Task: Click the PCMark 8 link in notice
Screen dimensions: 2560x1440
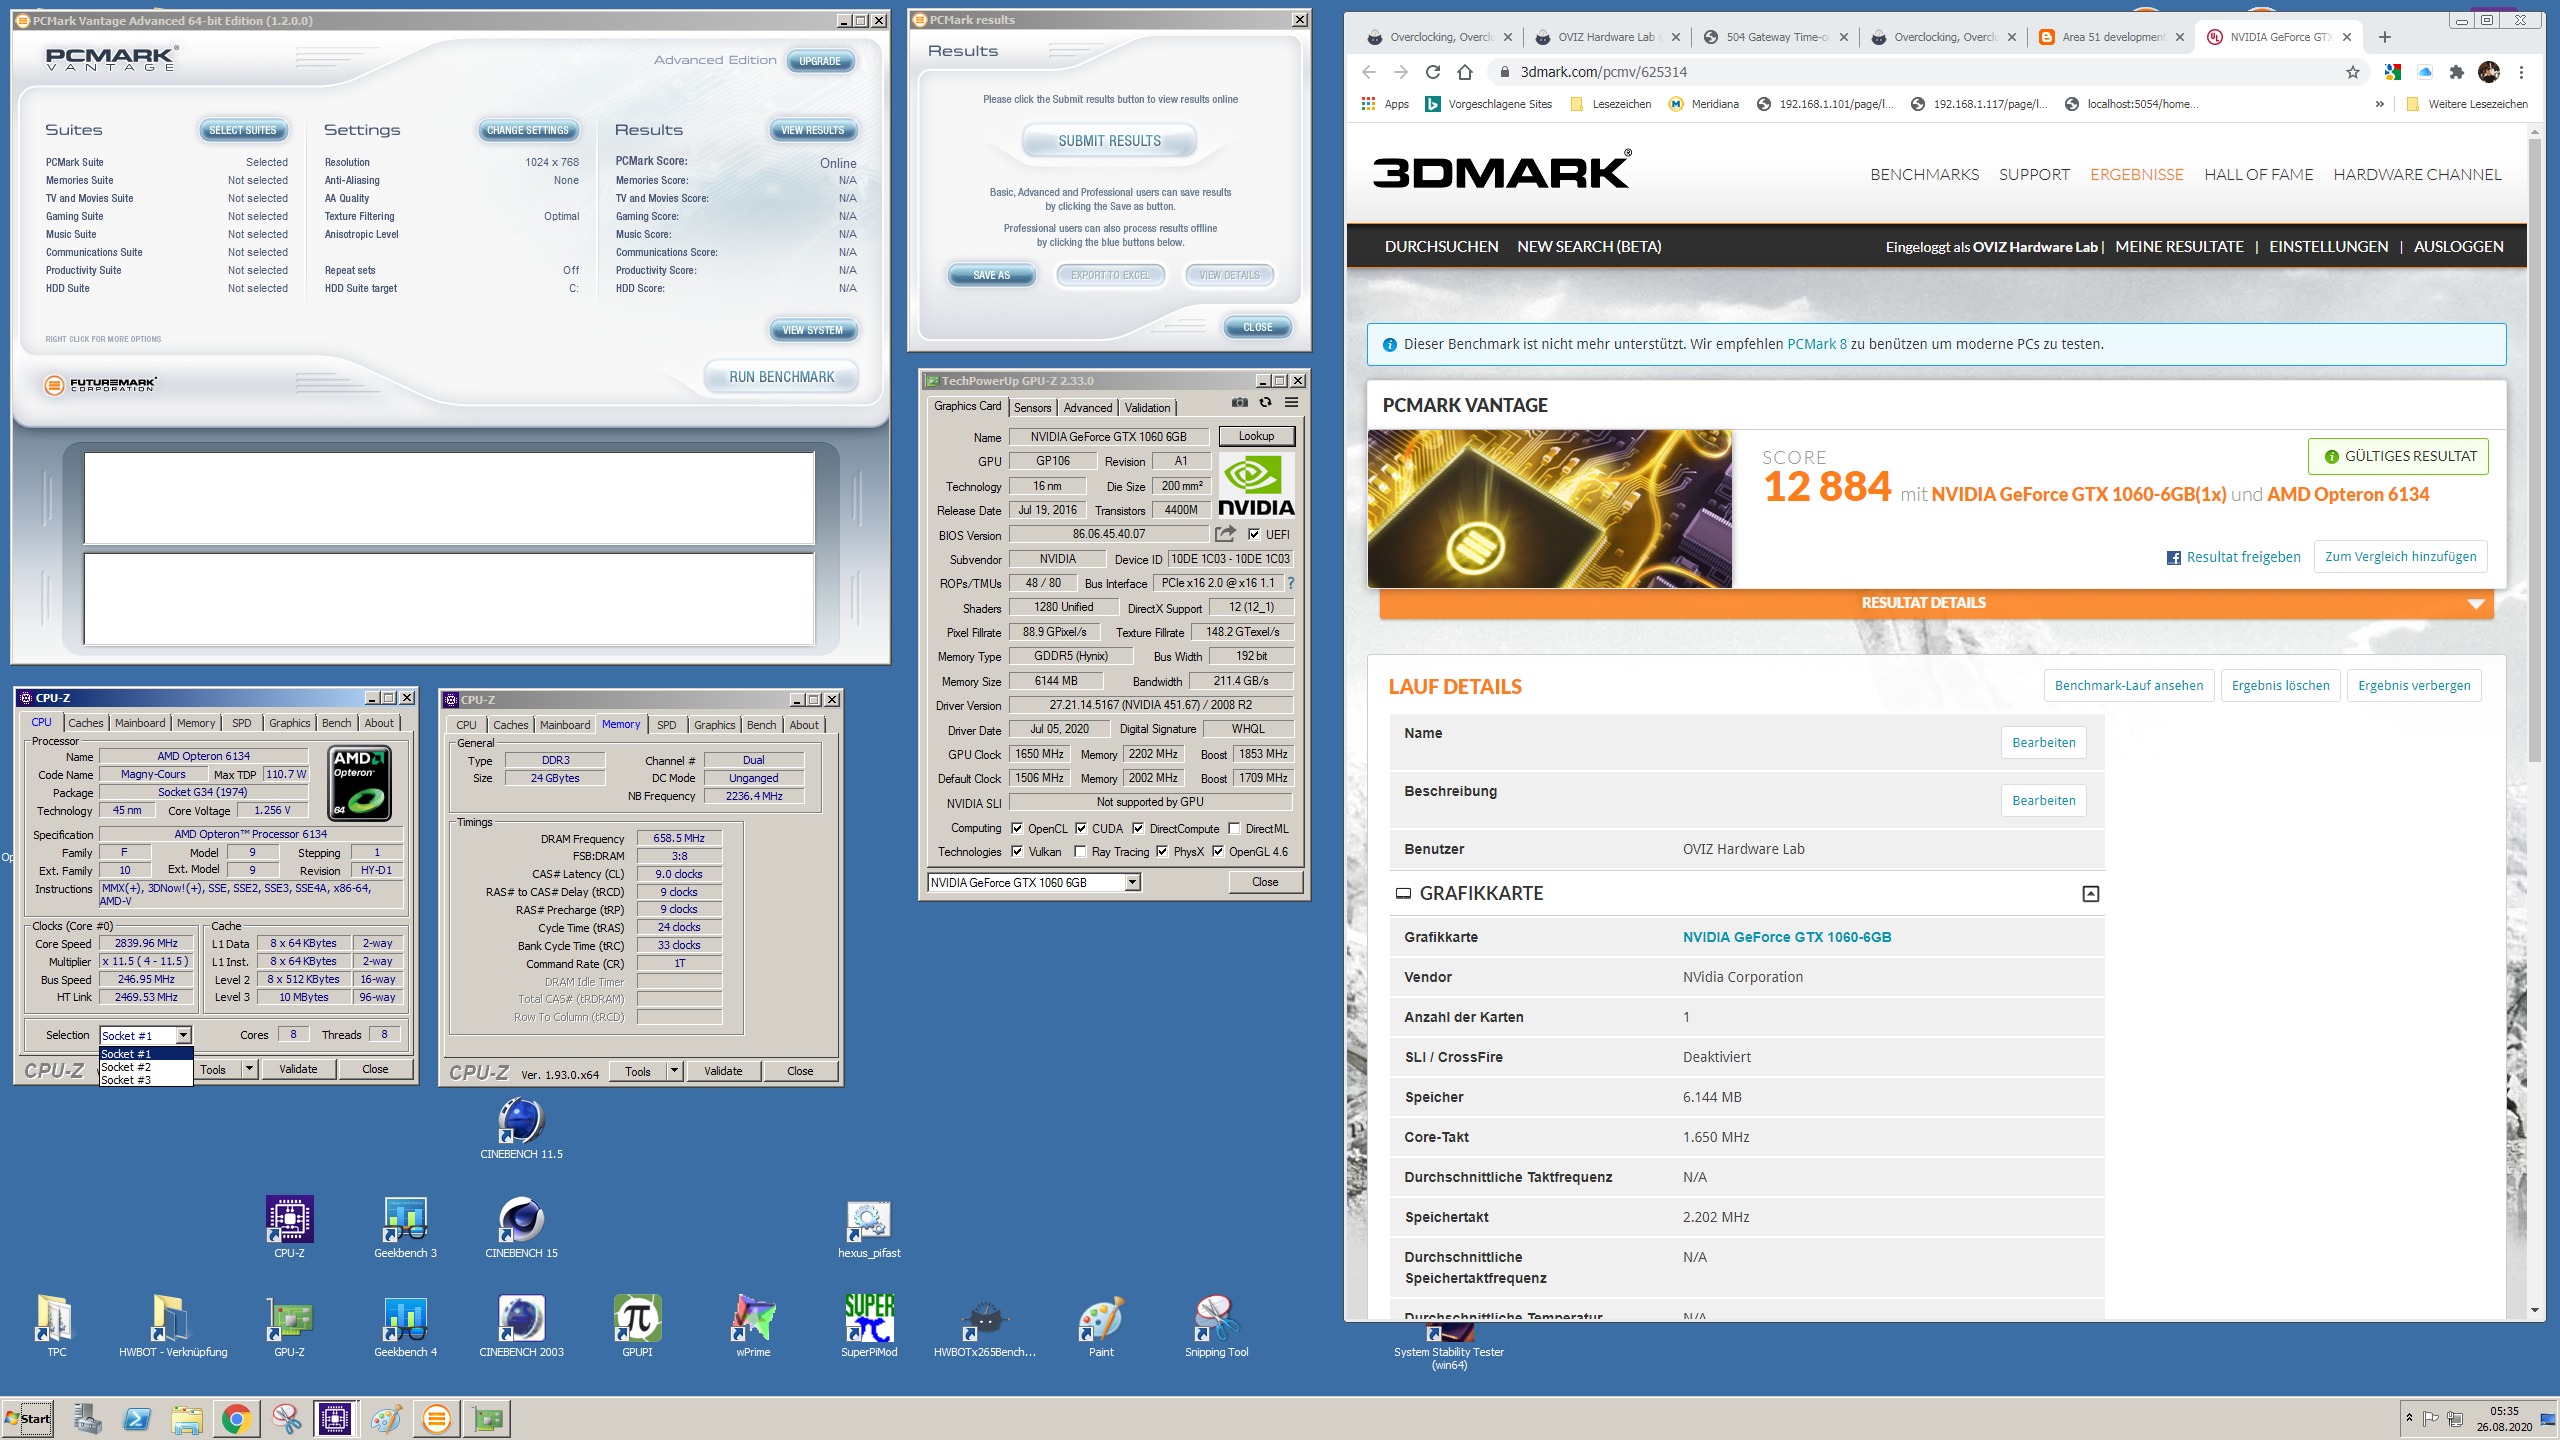Action: [x=1817, y=344]
